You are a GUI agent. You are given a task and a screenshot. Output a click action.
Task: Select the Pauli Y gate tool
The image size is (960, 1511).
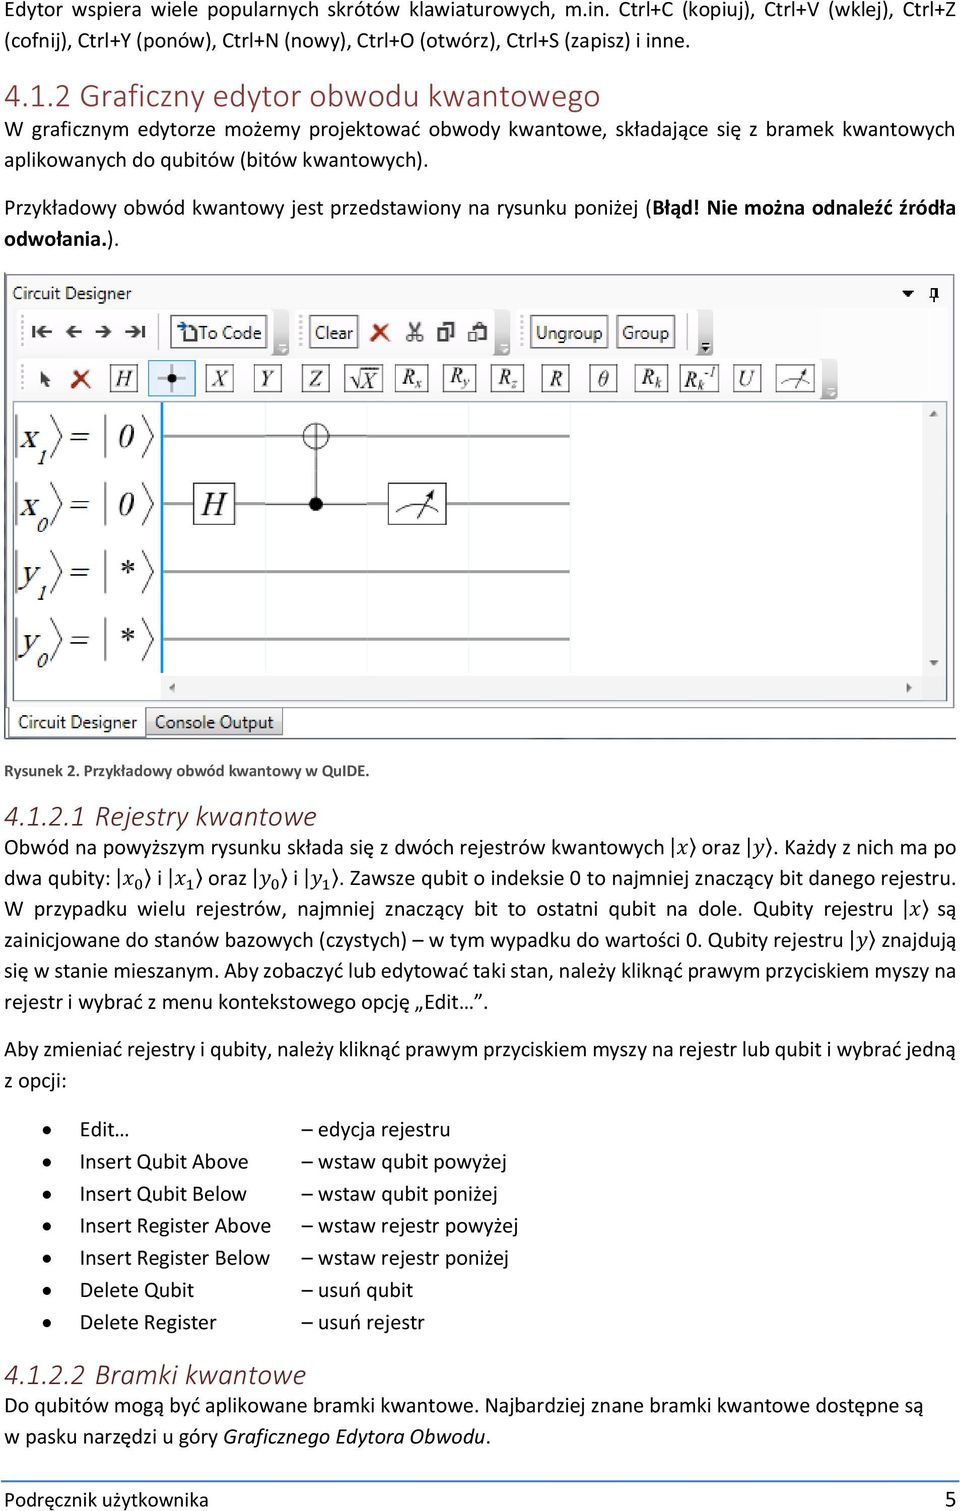(267, 379)
